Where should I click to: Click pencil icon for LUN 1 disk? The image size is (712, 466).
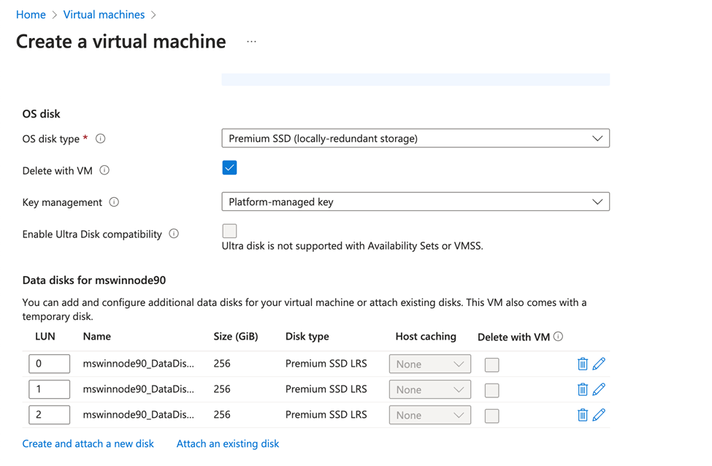(600, 389)
